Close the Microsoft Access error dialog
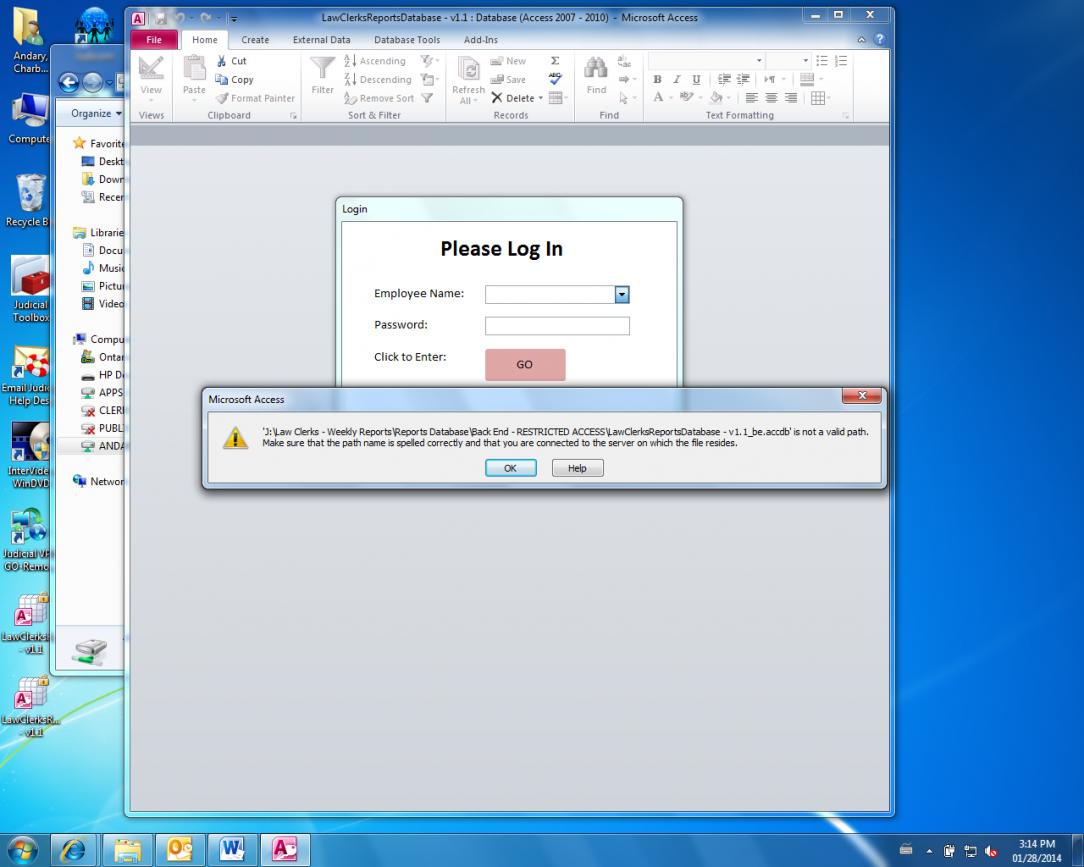Viewport: 1084px width, 867px height. point(861,395)
